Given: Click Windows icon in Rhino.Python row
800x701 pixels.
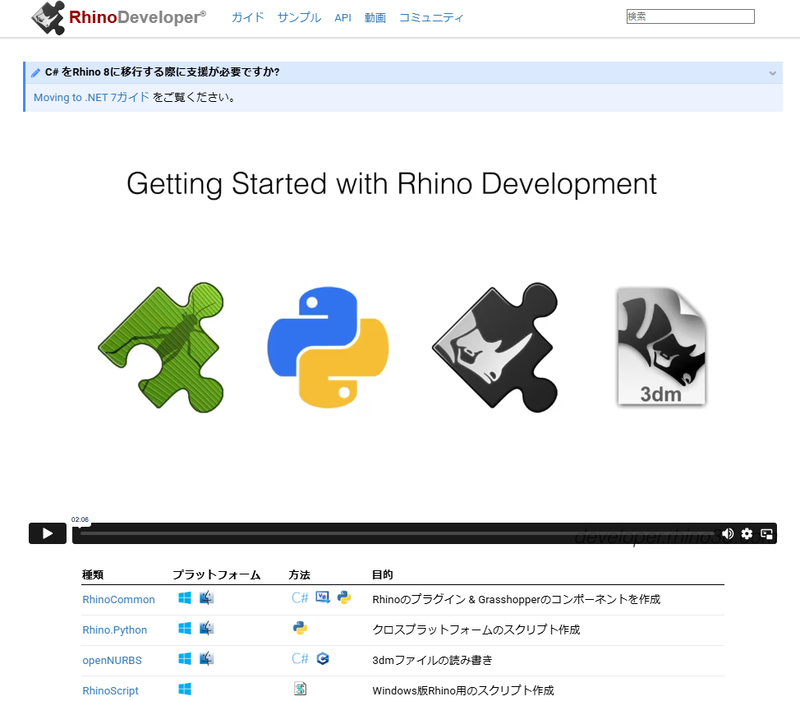Looking at the screenshot, I should [185, 628].
